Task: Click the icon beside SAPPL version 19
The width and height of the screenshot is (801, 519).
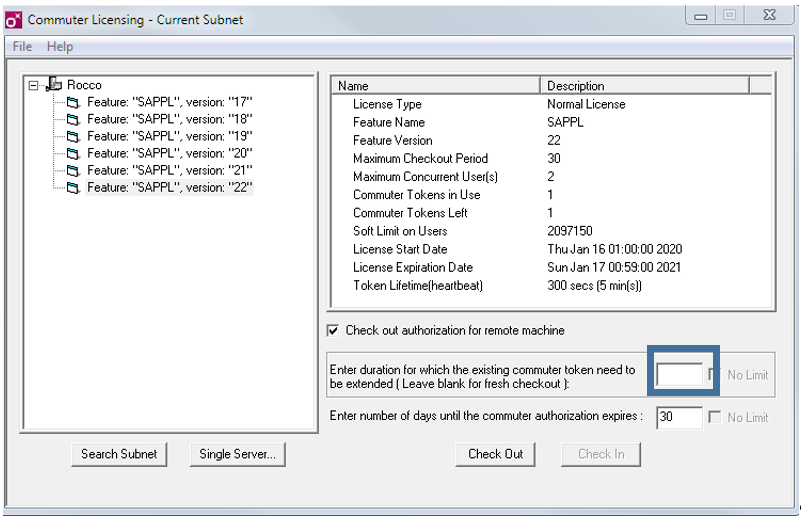Action: [73, 136]
